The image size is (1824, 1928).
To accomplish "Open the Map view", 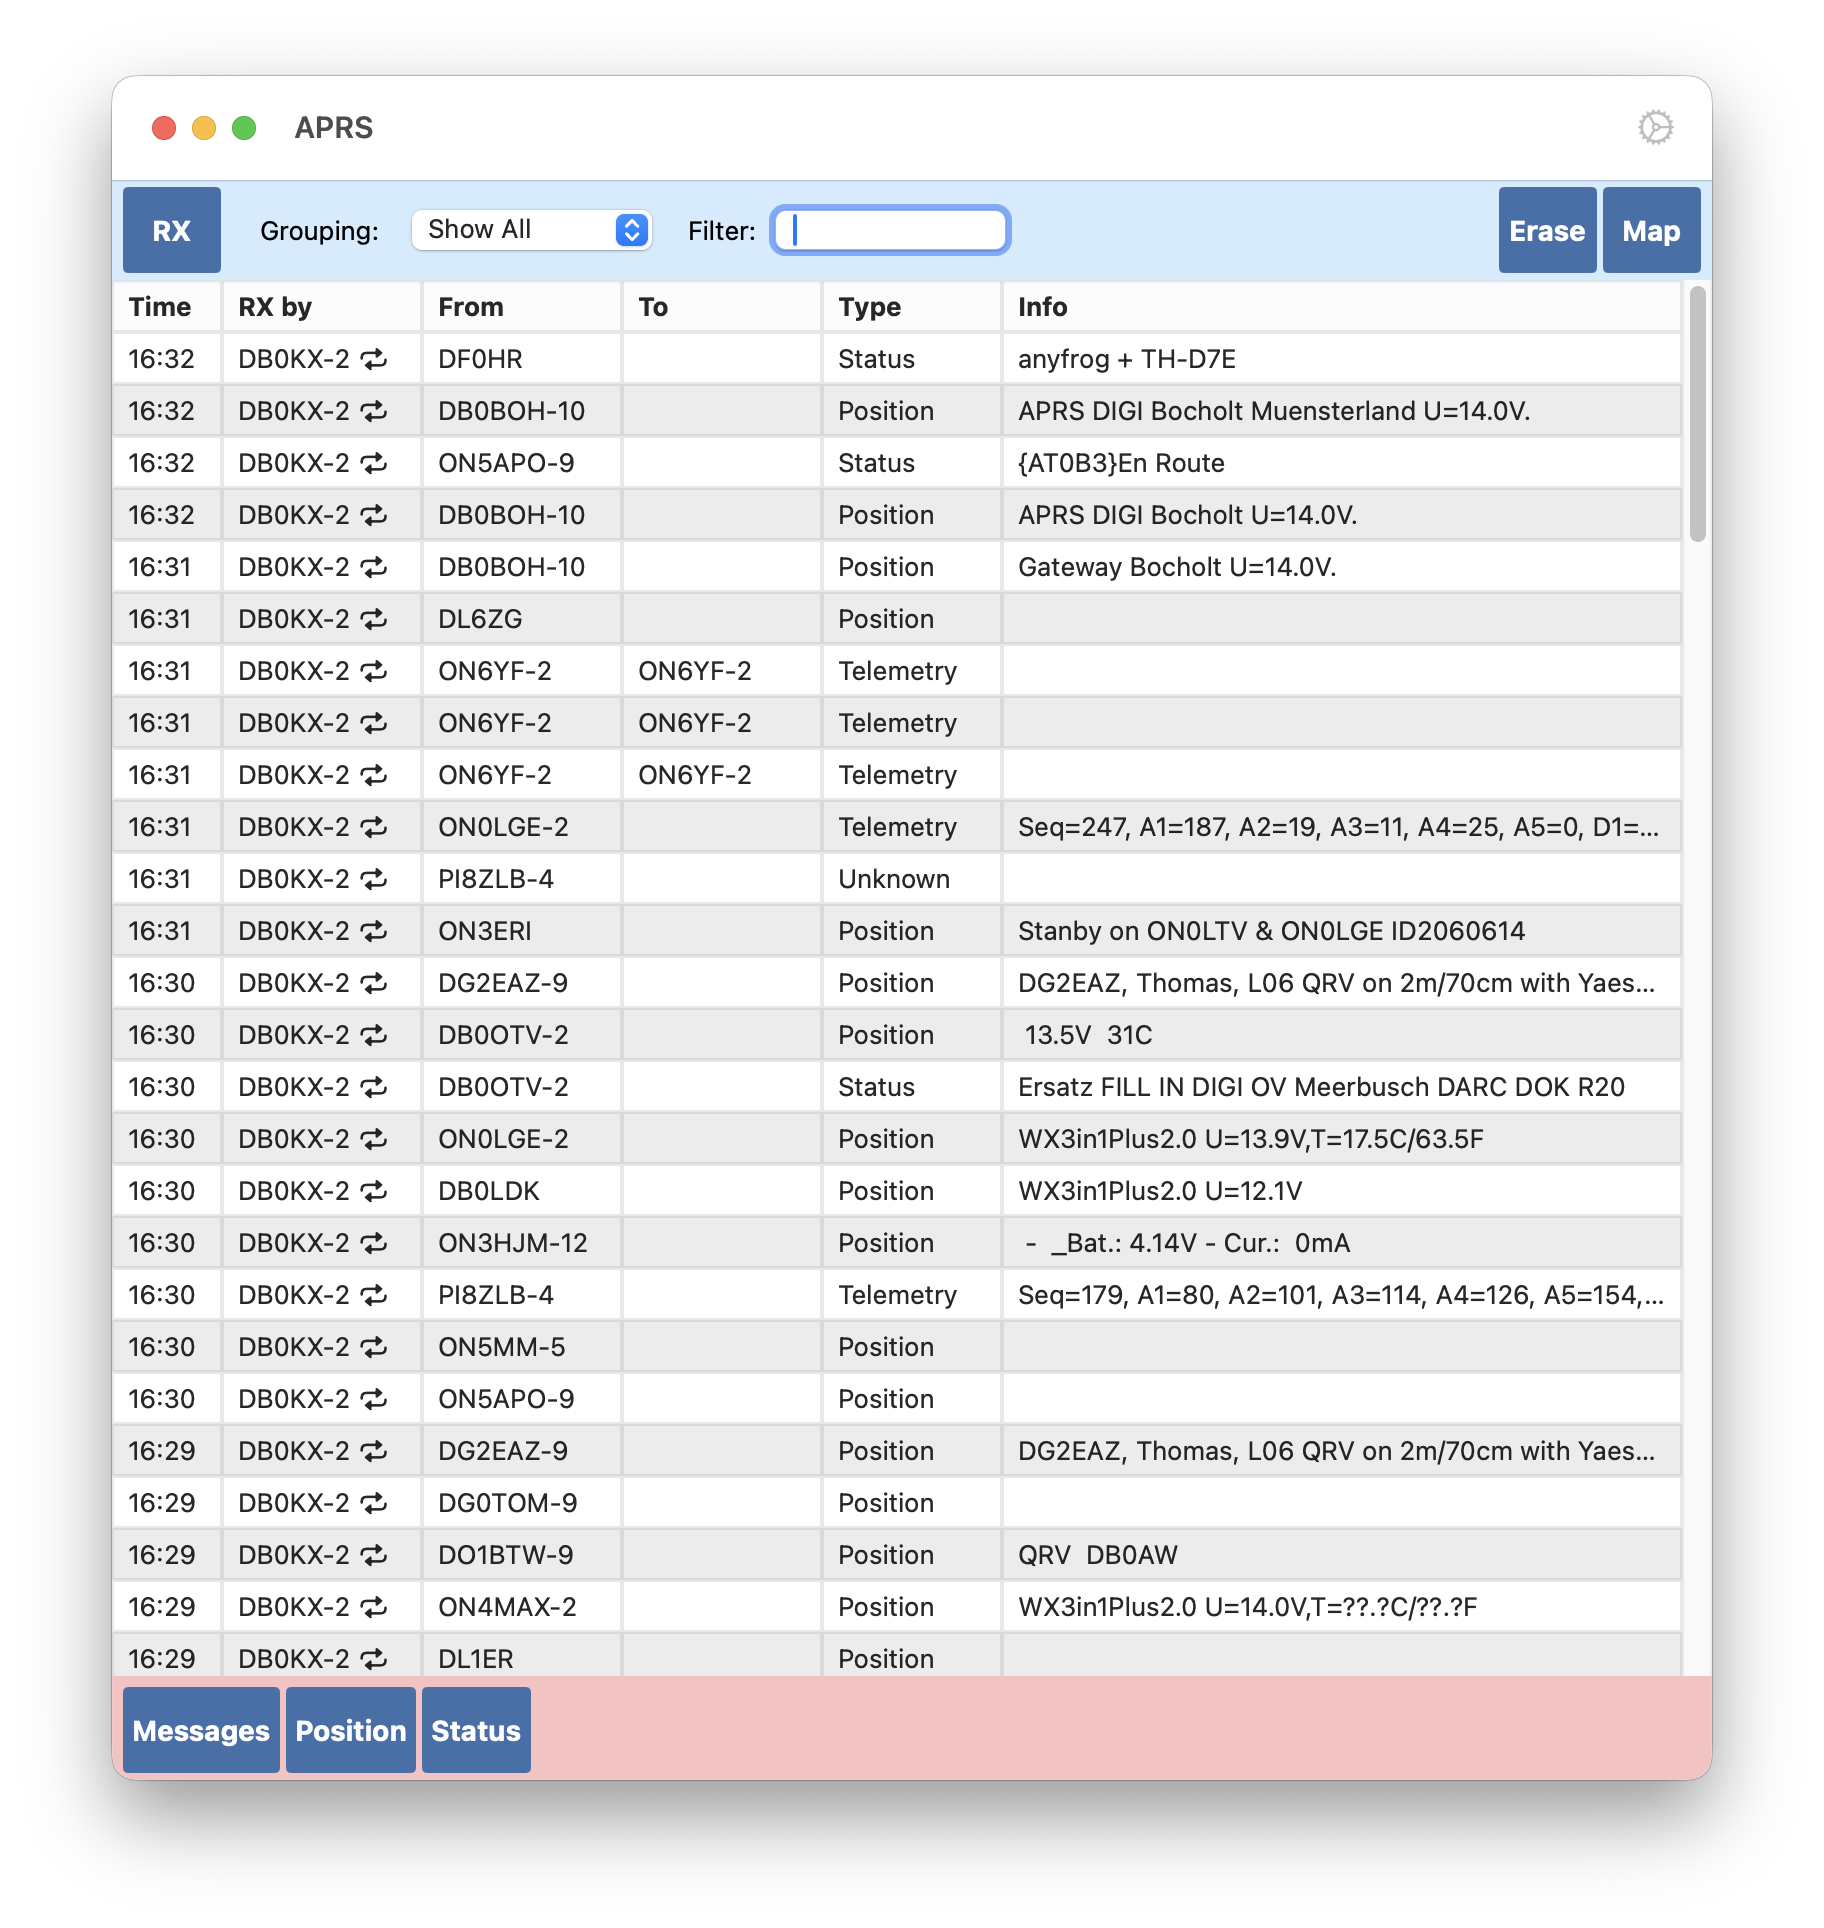I will (1650, 230).
